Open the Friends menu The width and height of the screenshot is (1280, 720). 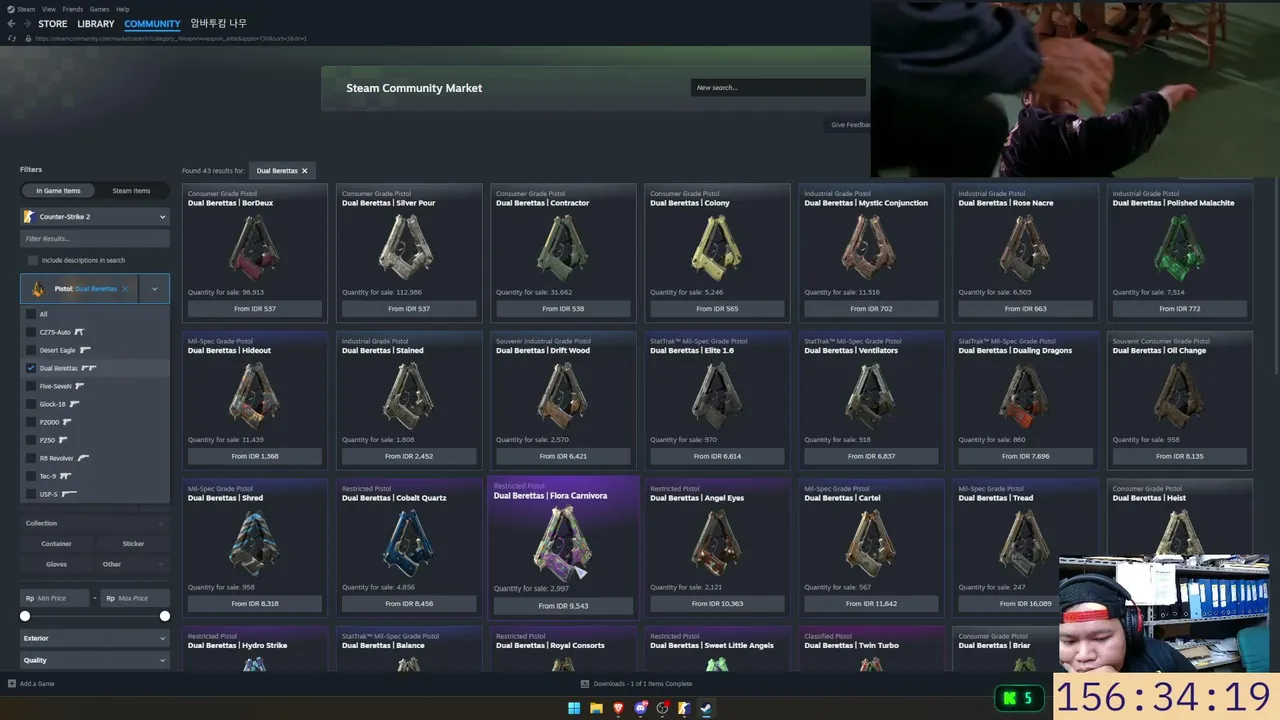(x=73, y=9)
